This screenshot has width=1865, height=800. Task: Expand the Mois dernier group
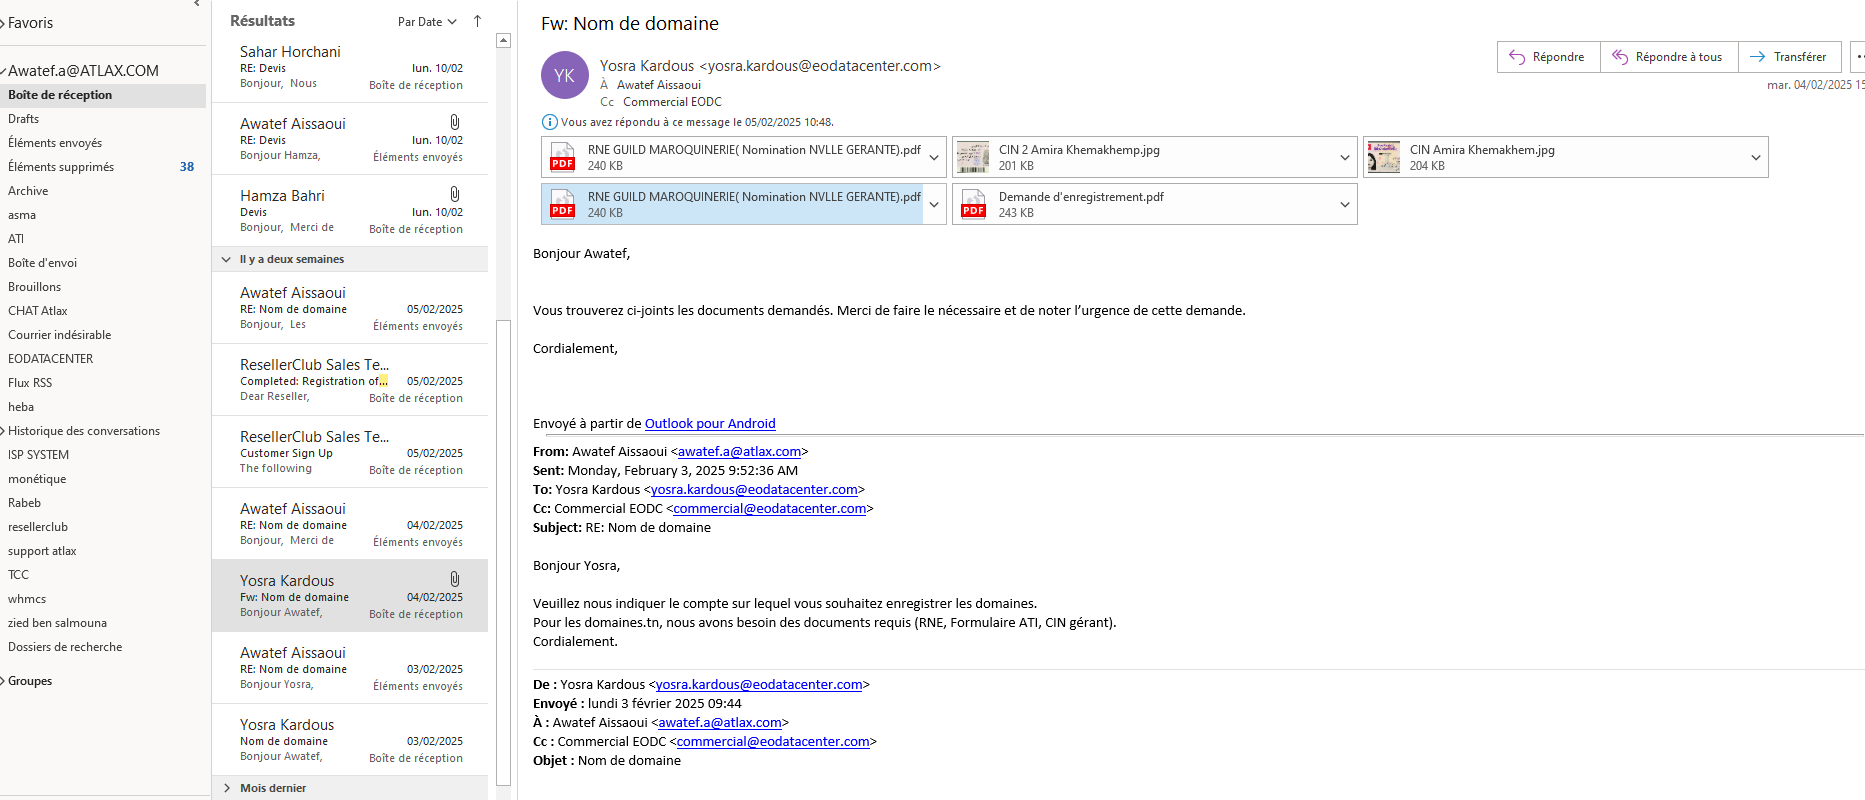pos(227,788)
